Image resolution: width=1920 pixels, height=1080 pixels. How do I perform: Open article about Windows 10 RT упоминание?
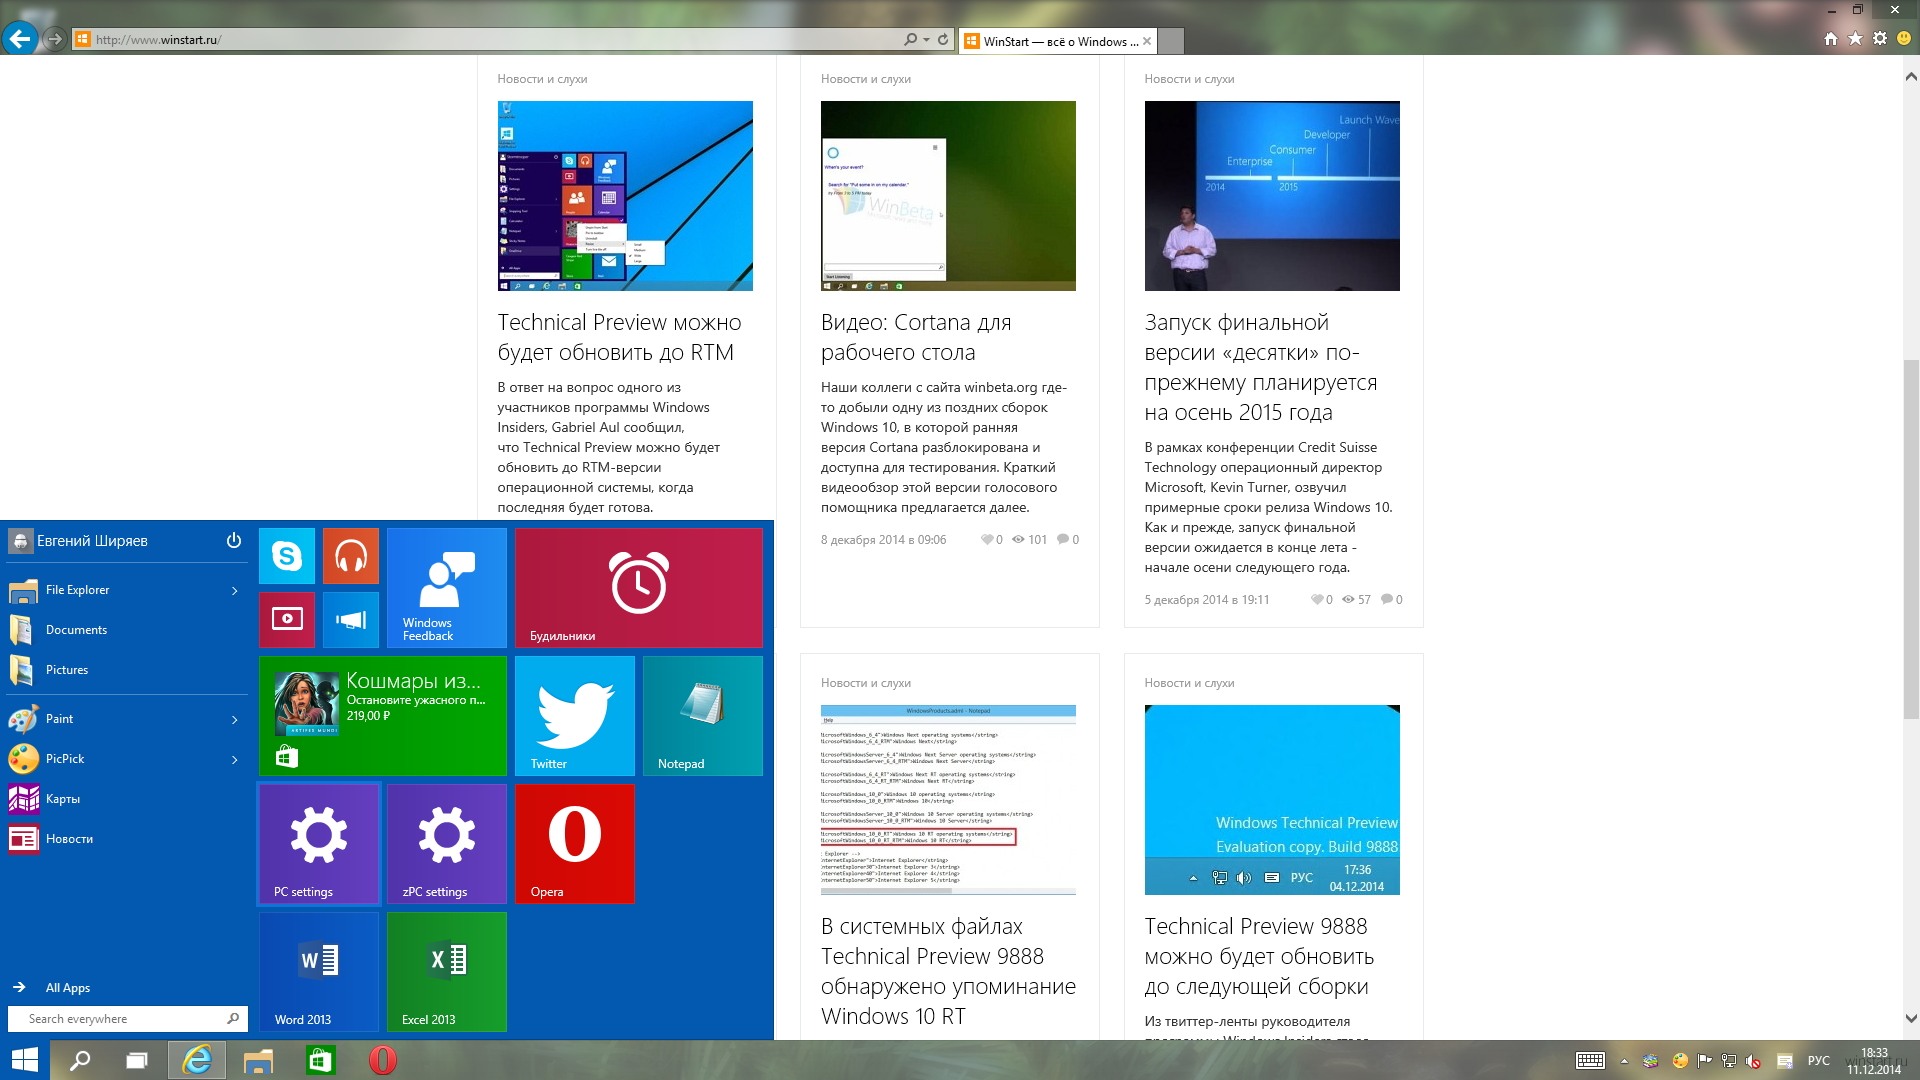[948, 971]
